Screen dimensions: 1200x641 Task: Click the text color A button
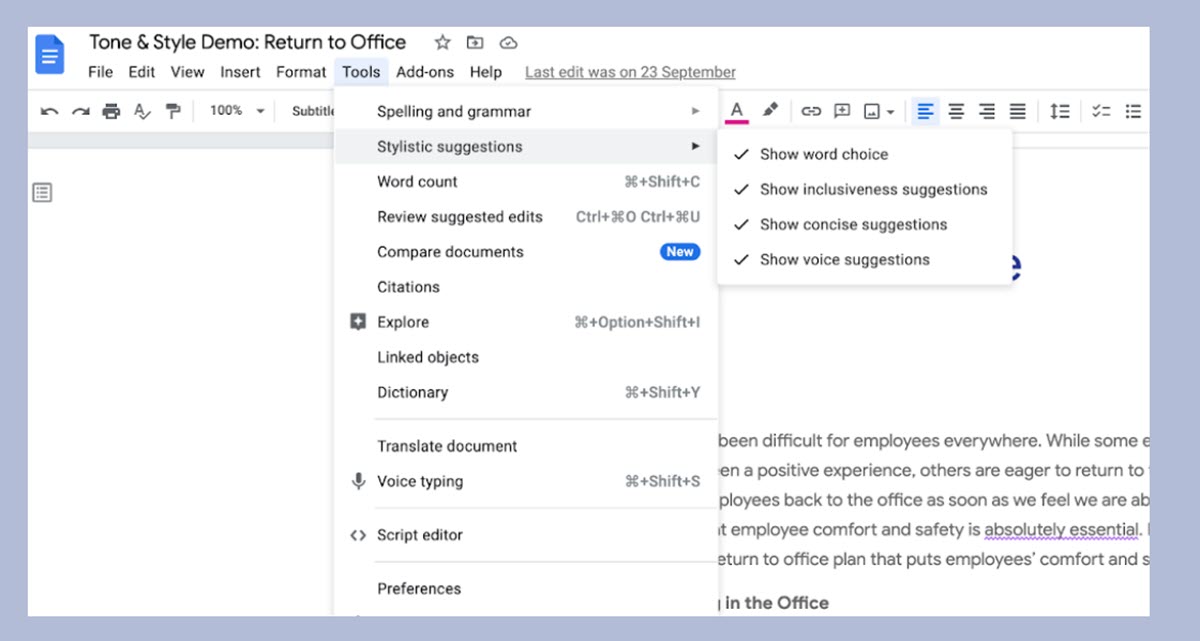[x=737, y=111]
